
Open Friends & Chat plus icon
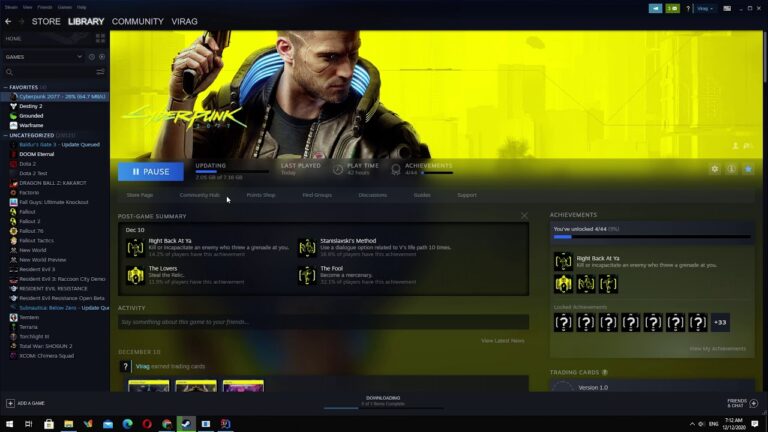click(754, 403)
